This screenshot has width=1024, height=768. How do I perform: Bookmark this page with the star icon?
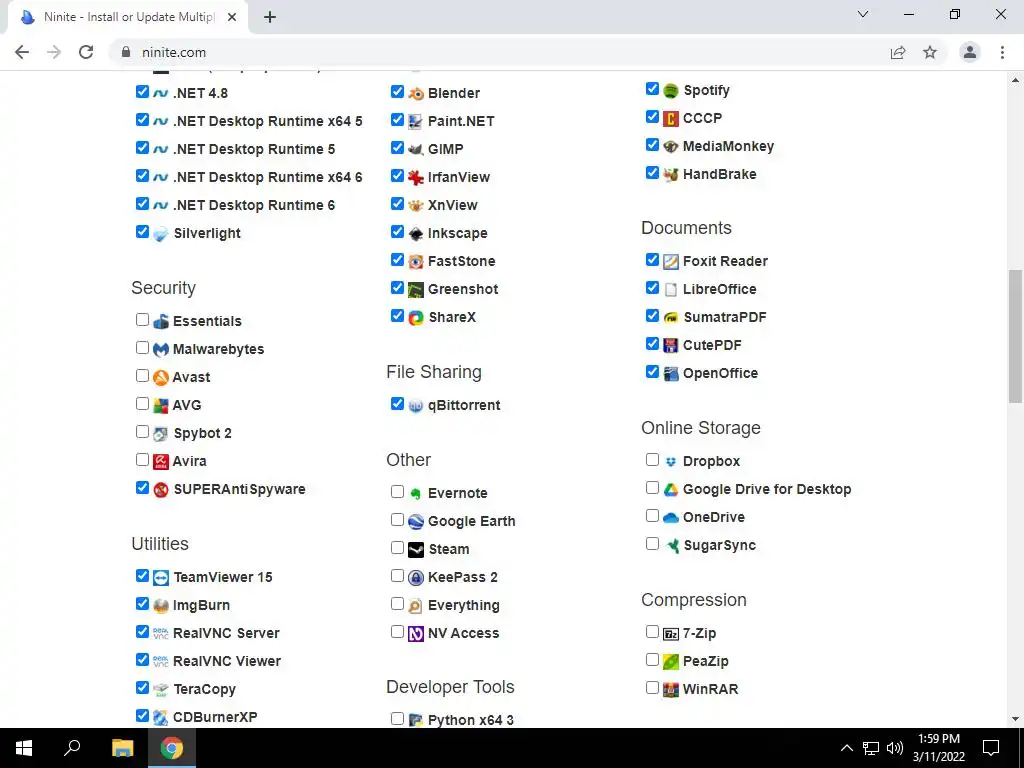[930, 52]
